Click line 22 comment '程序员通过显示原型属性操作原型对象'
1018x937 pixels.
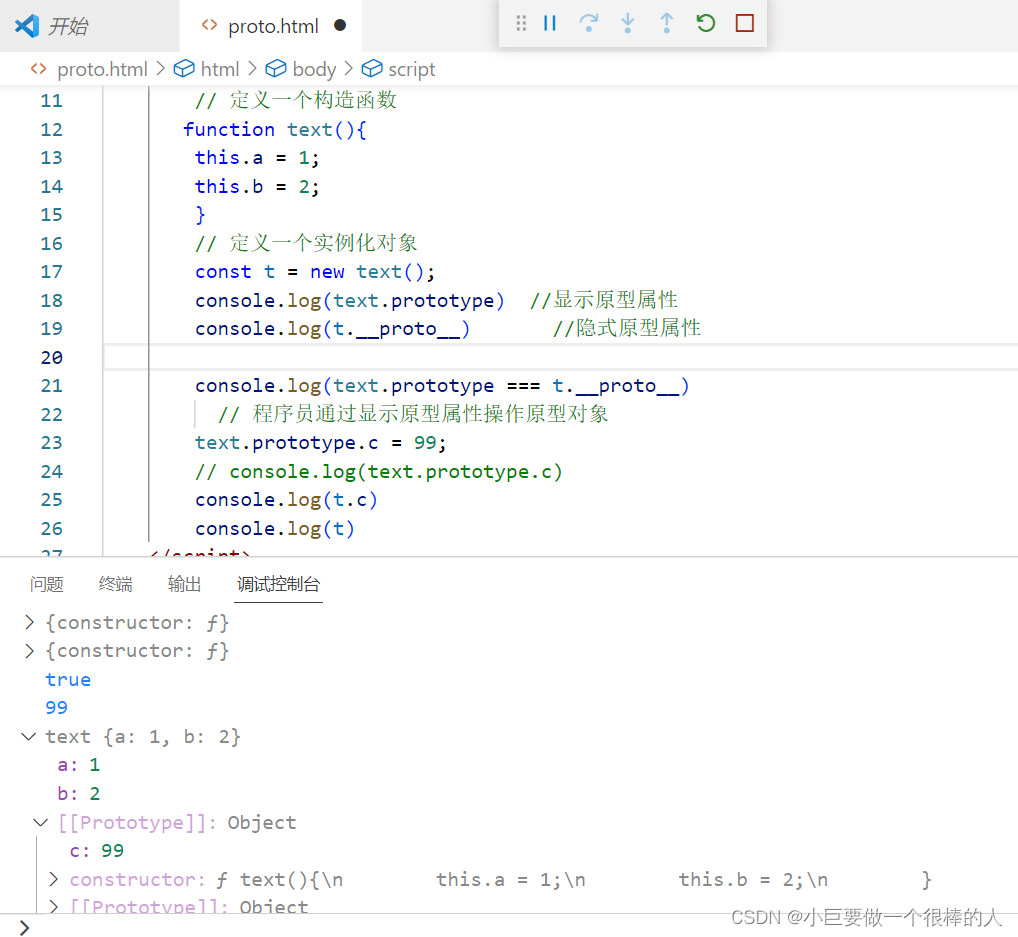(x=414, y=414)
